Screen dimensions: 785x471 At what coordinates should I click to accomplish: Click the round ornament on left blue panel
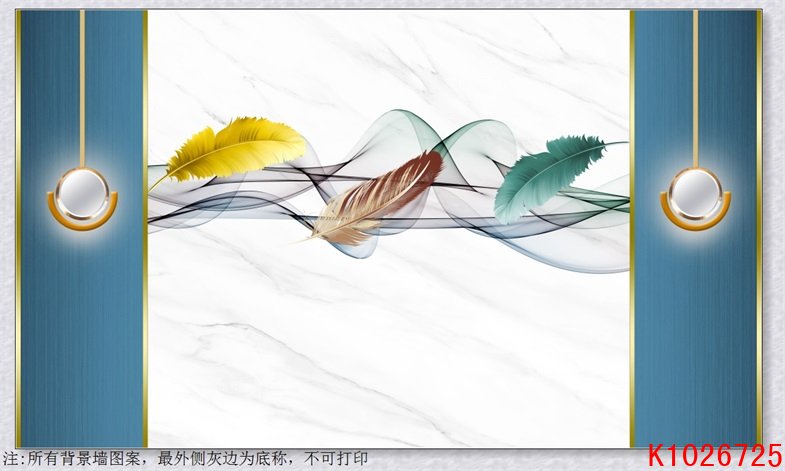point(83,198)
